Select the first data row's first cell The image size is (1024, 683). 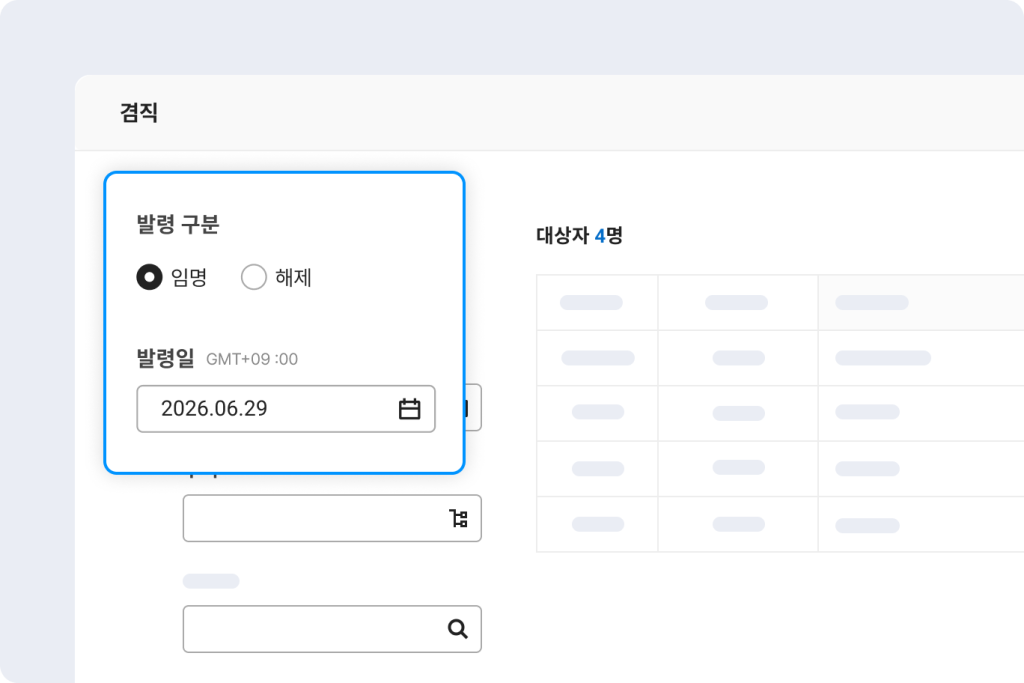click(x=596, y=357)
